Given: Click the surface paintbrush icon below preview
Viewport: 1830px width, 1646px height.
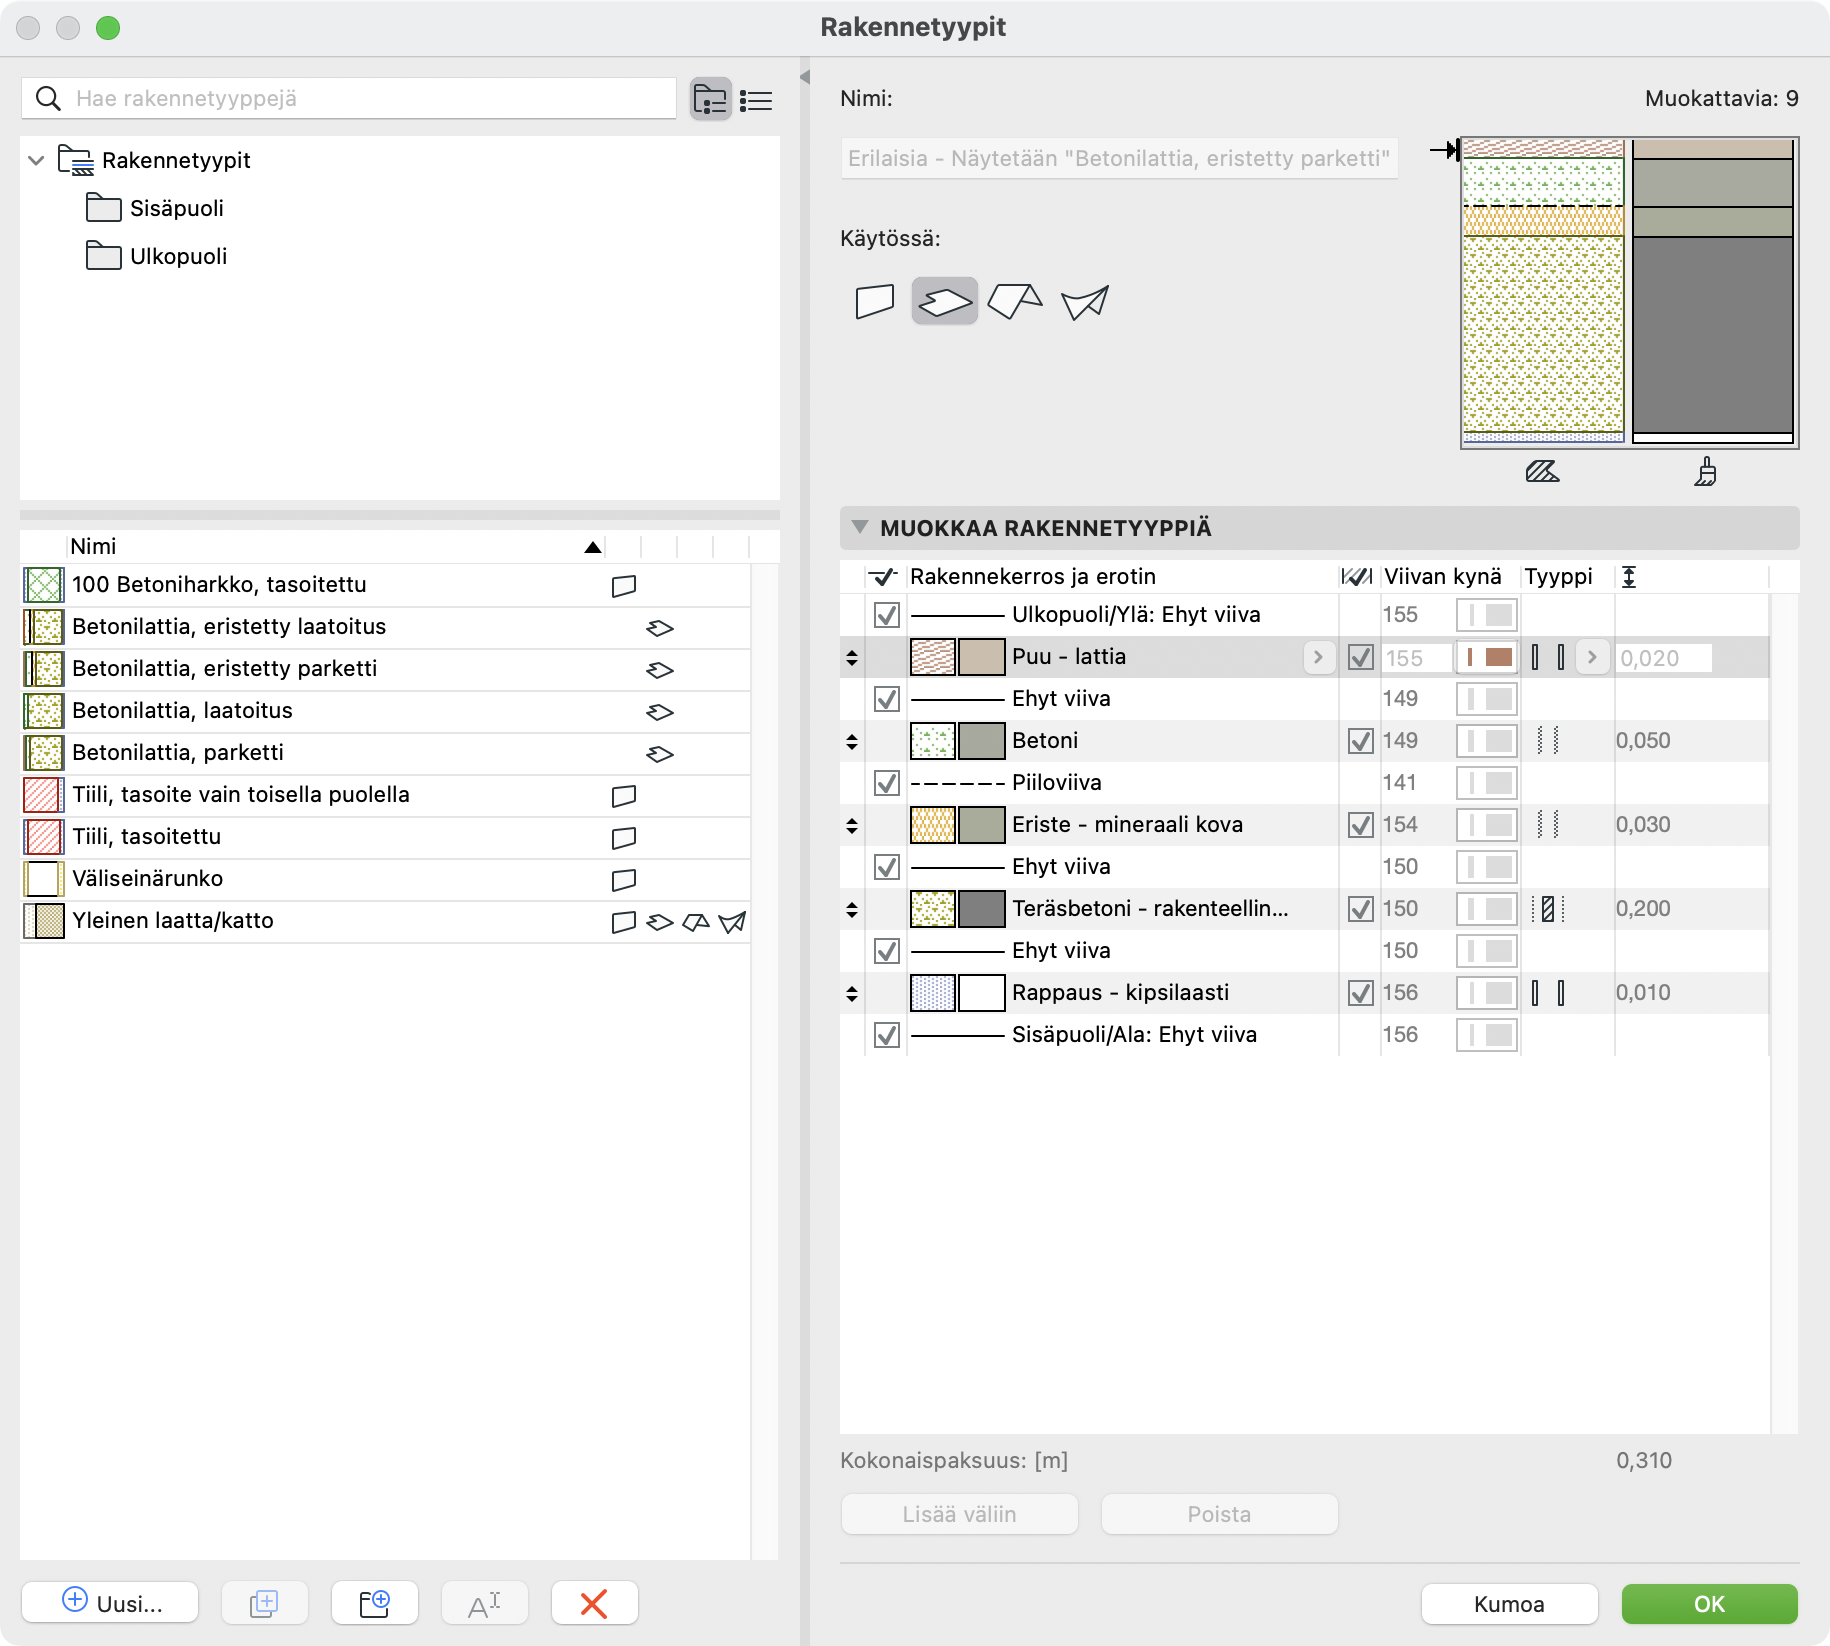Looking at the screenshot, I should click(1705, 471).
